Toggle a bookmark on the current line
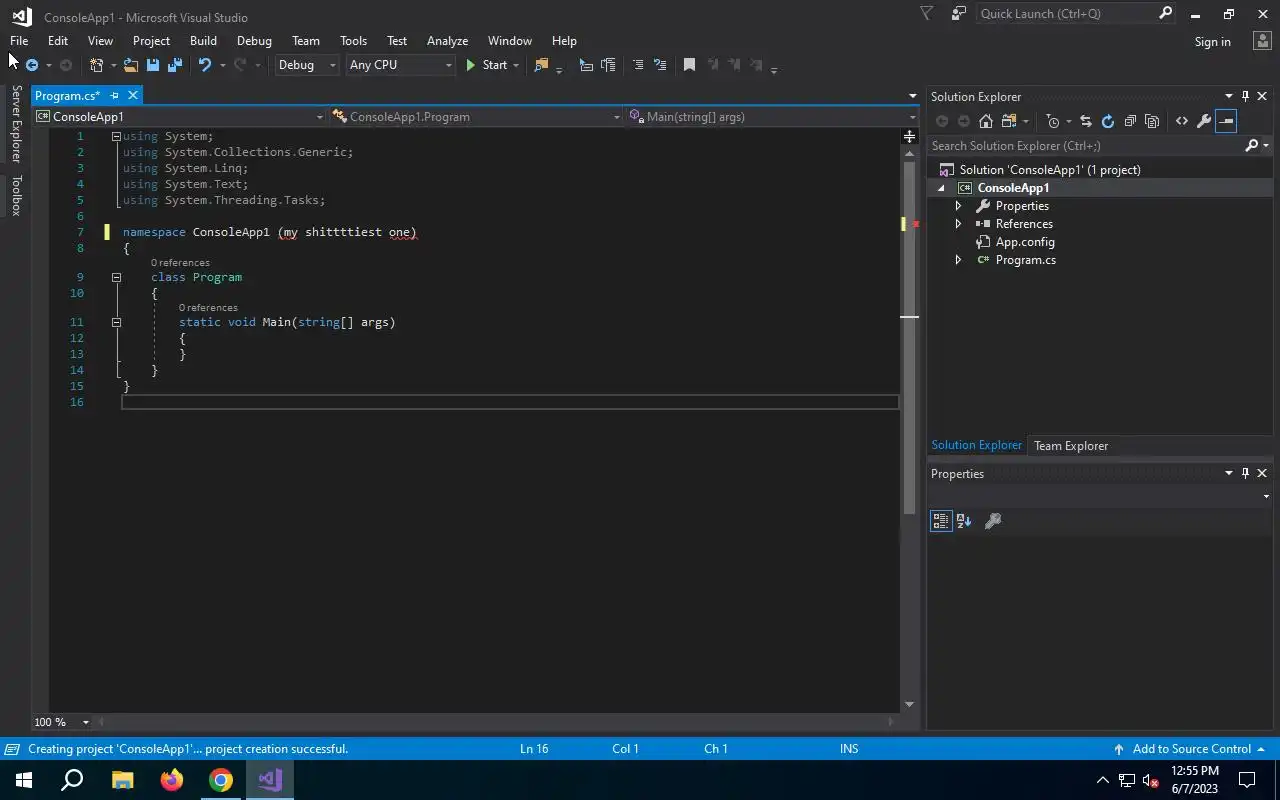 pyautogui.click(x=689, y=65)
